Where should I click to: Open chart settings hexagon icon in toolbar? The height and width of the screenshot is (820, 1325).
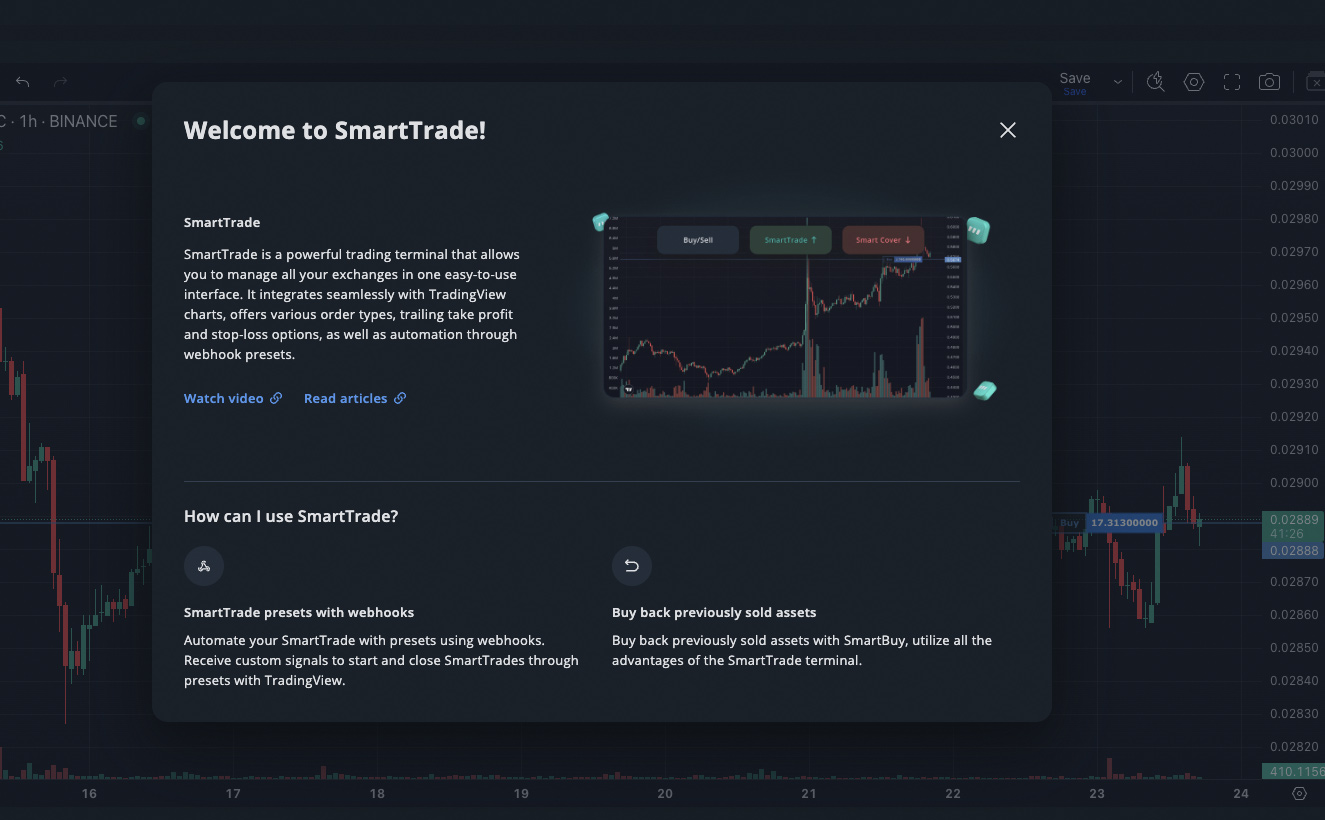pos(1194,82)
